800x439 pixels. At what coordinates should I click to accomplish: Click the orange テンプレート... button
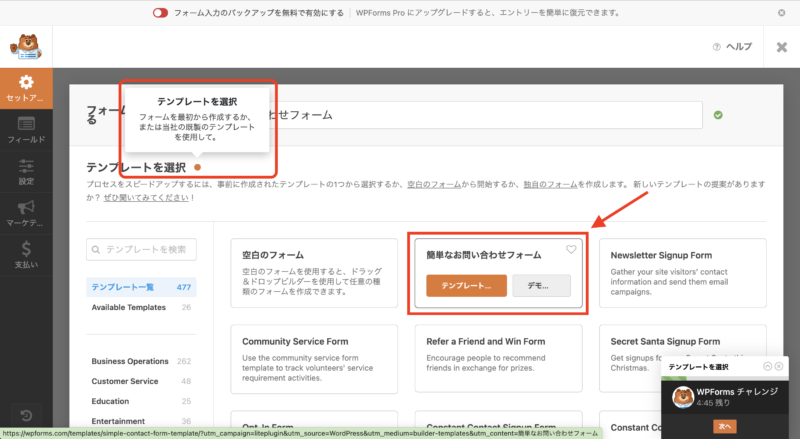tap(466, 286)
